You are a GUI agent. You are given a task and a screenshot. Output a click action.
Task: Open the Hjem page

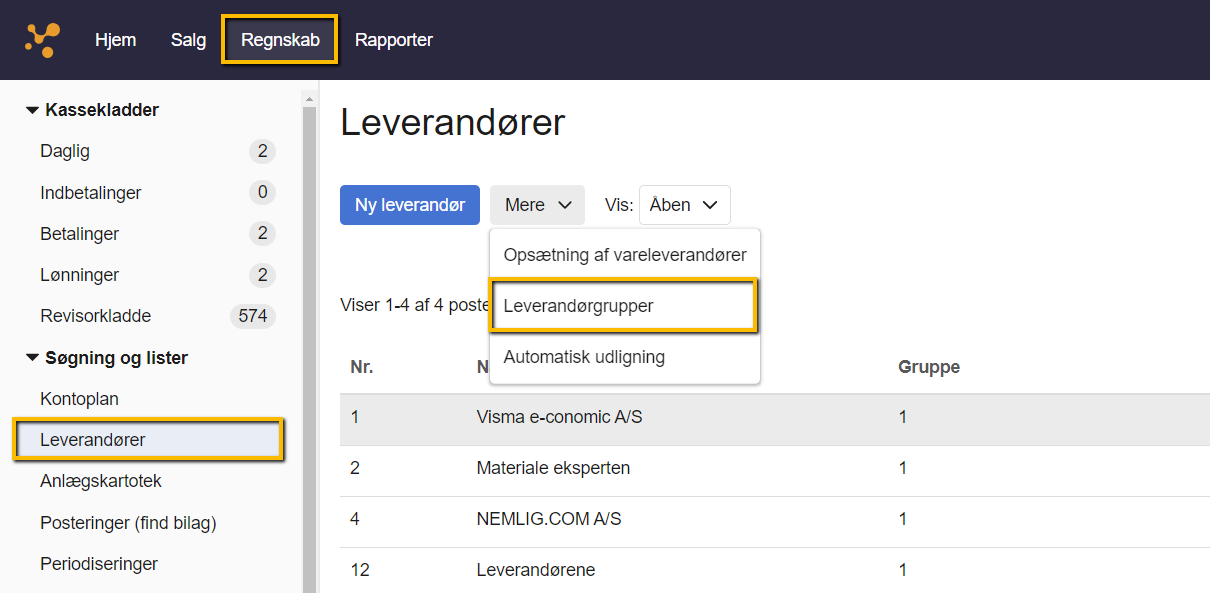point(115,40)
